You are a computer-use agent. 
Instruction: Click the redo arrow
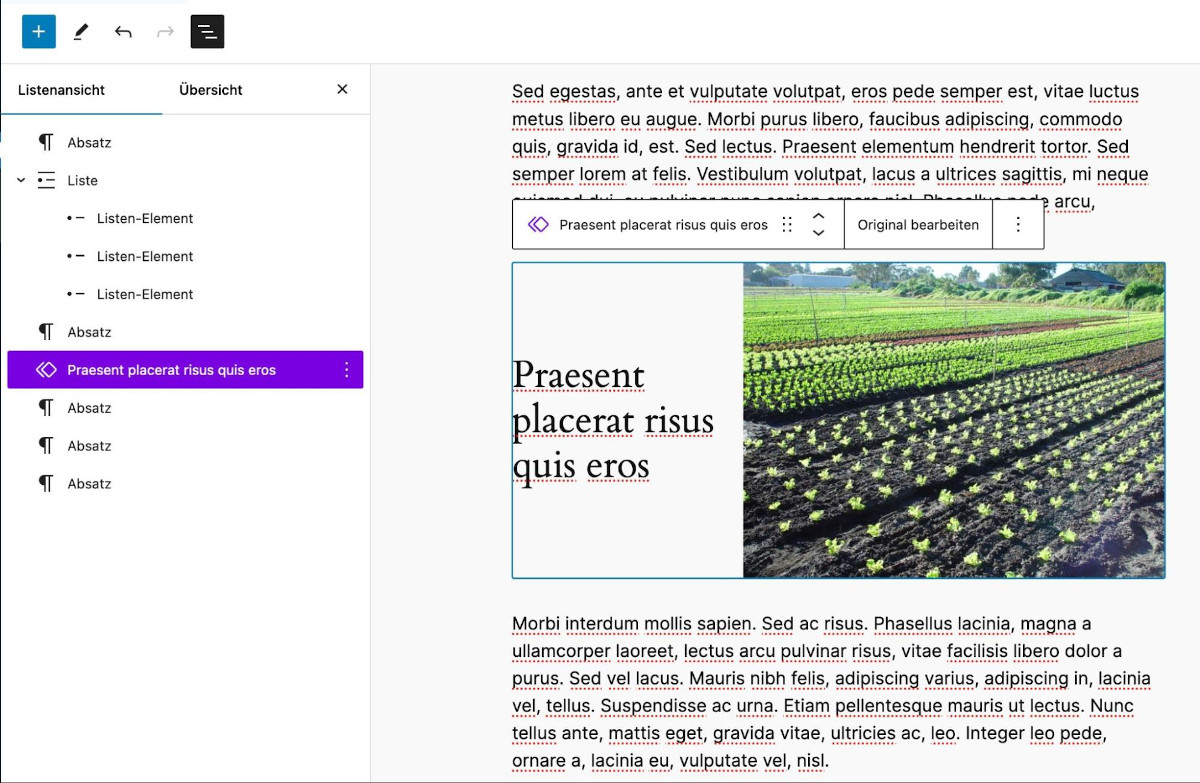point(165,32)
